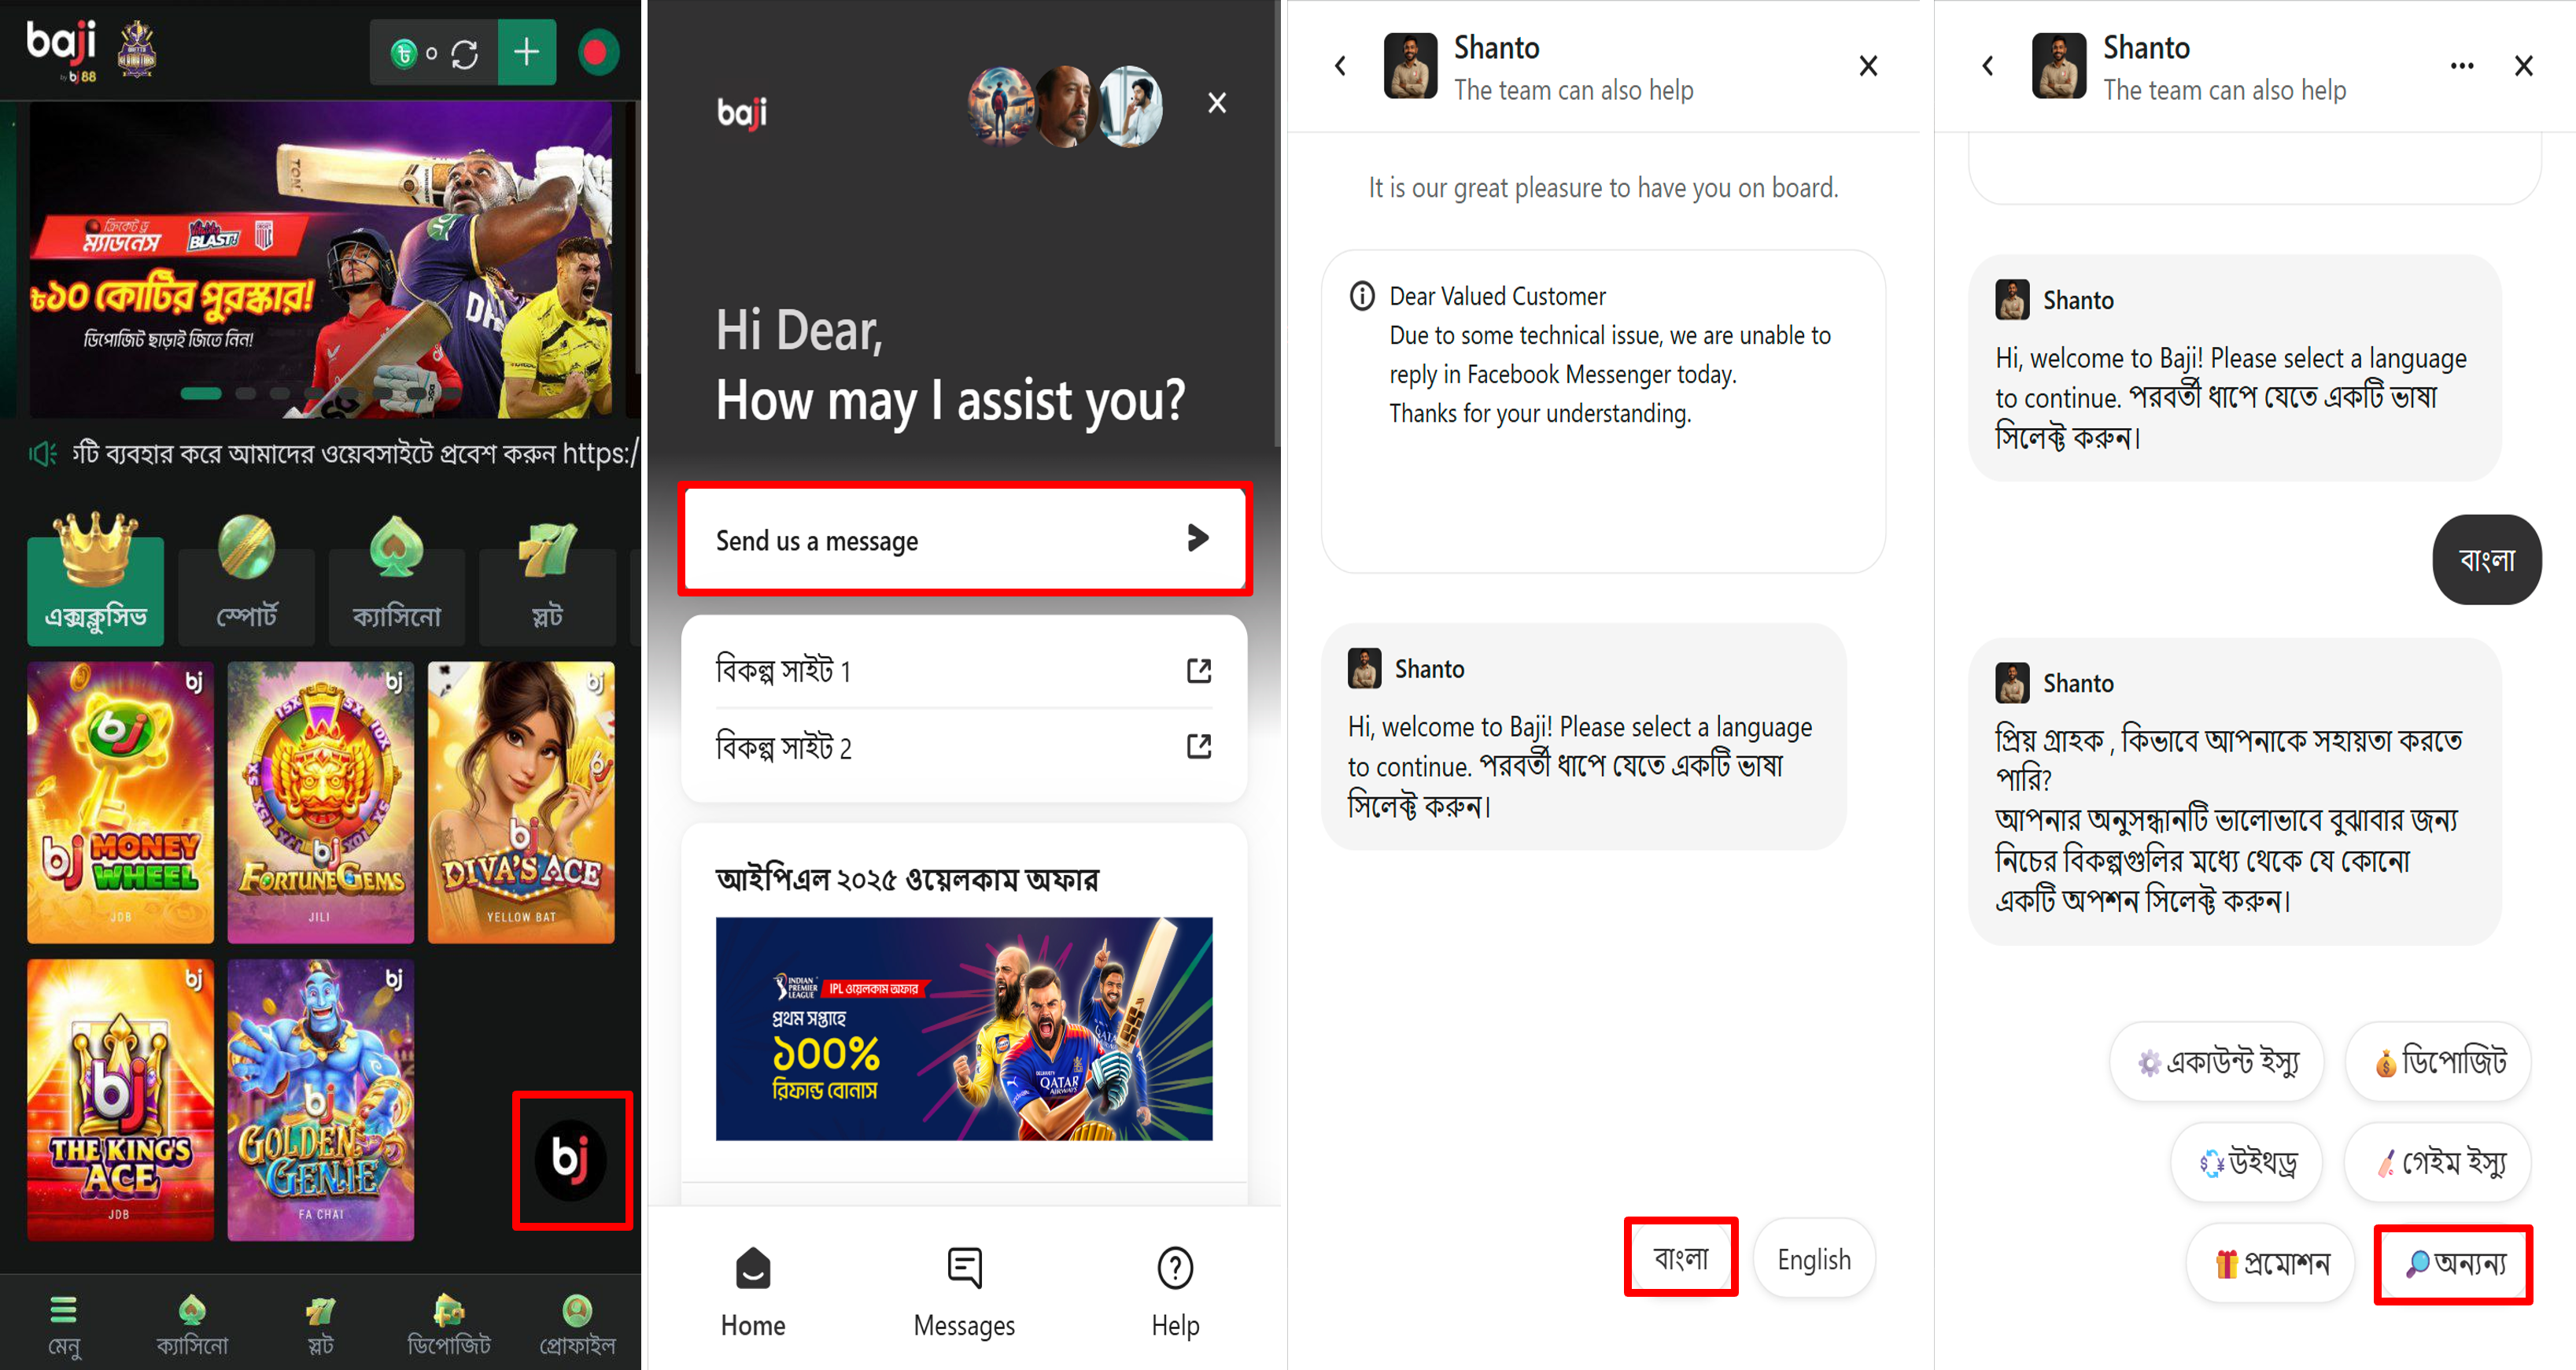The height and width of the screenshot is (1370, 2576).
Task: Refresh the wallet balance icon
Action: pos(464,54)
